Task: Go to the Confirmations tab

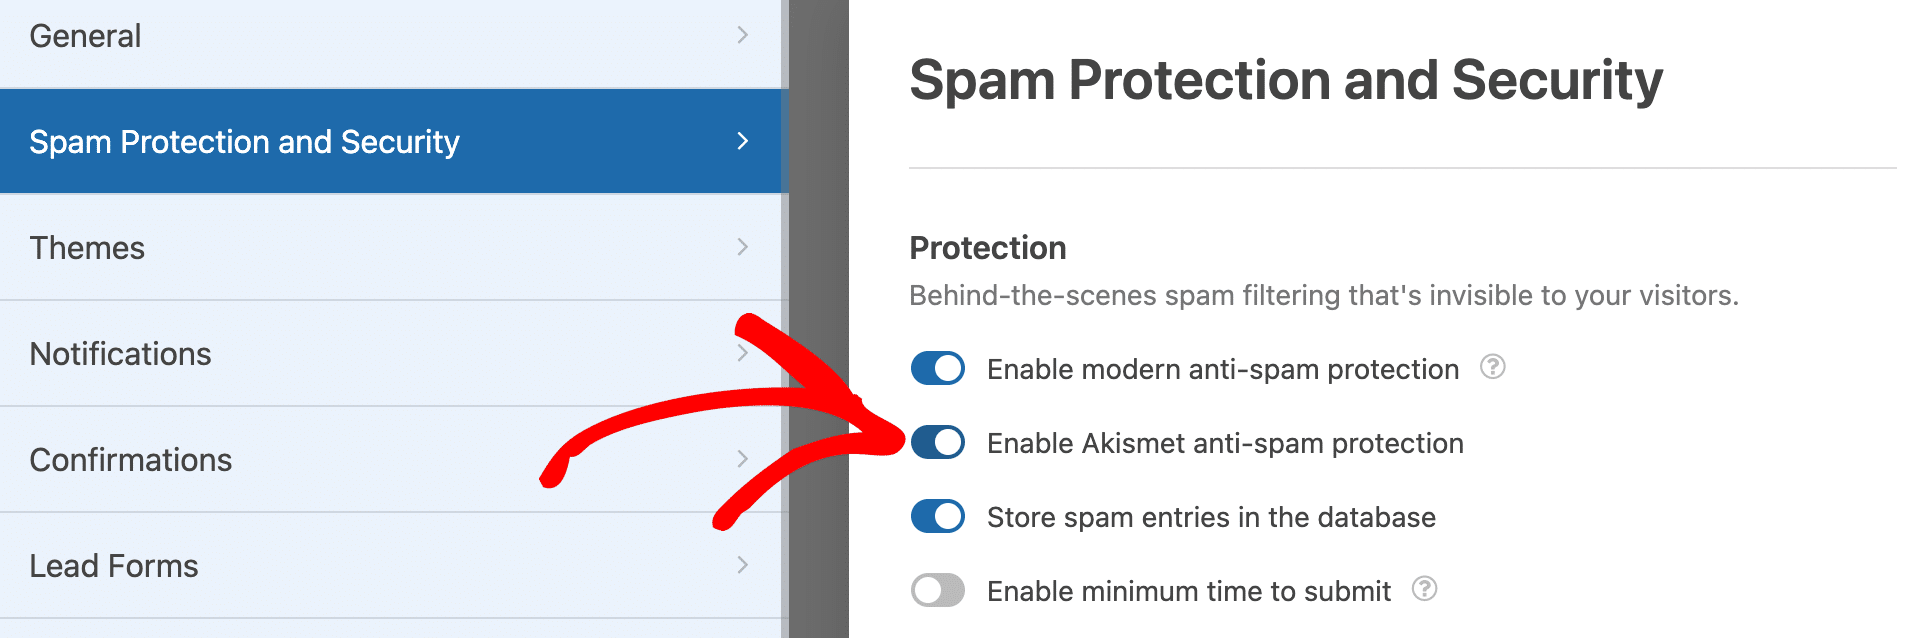Action: click(131, 460)
